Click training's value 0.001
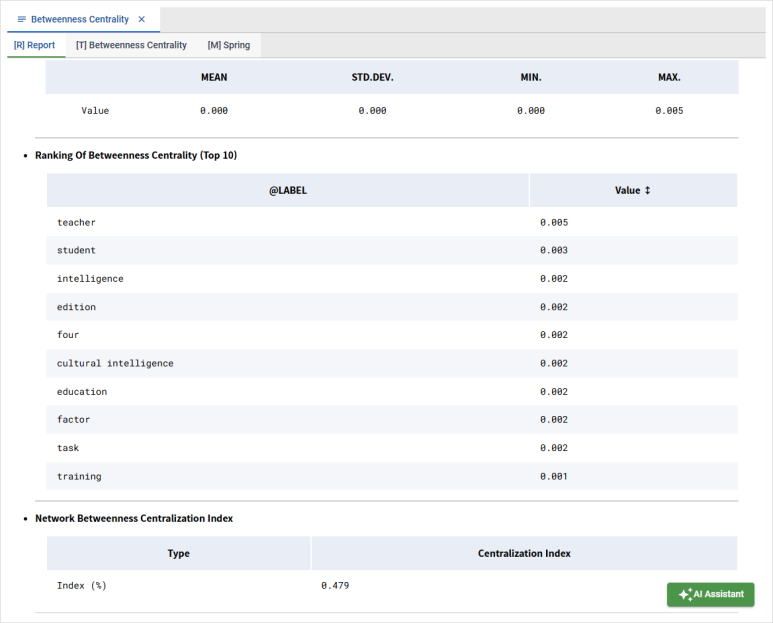This screenshot has height=623, width=773. tap(554, 476)
